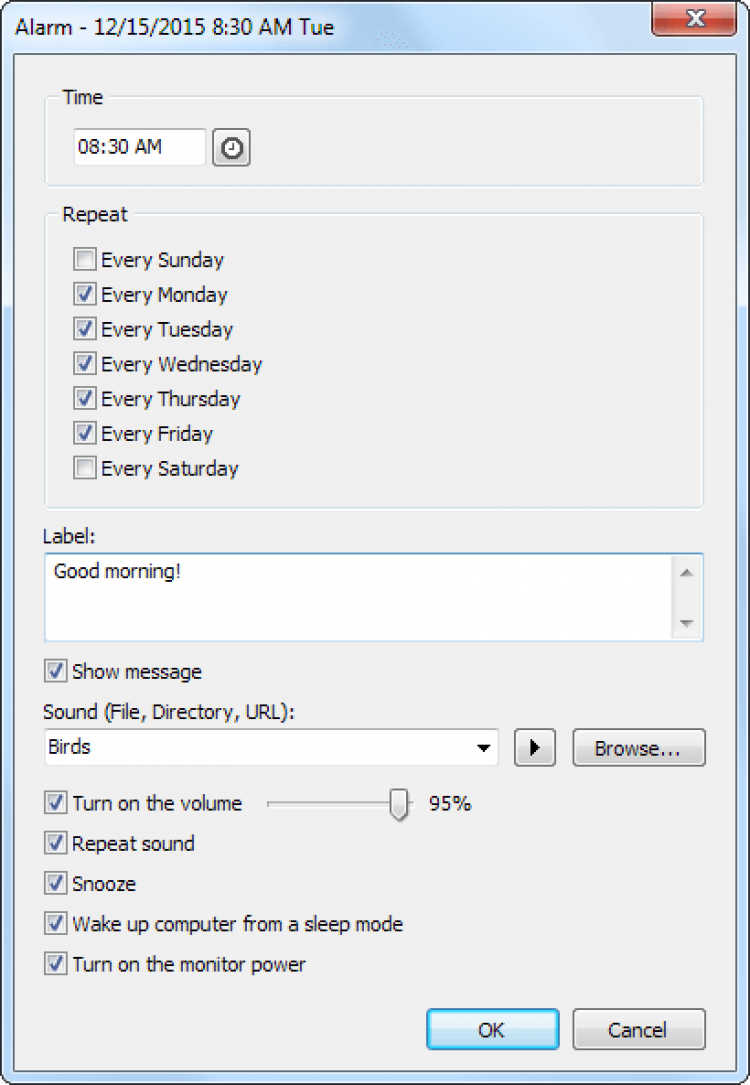The width and height of the screenshot is (750, 1085).
Task: Disable the Repeat sound option
Action: click(56, 844)
